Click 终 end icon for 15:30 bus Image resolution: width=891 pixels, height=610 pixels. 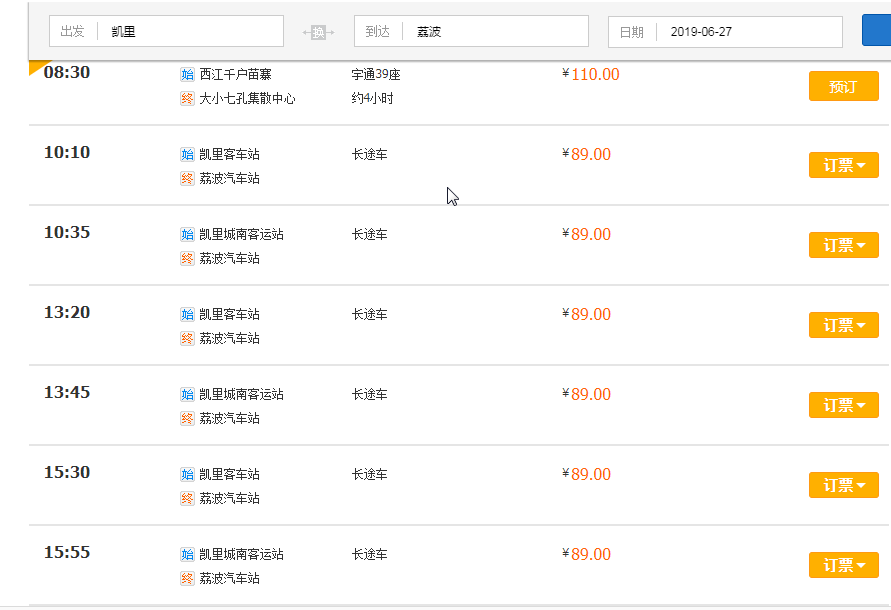click(x=187, y=499)
